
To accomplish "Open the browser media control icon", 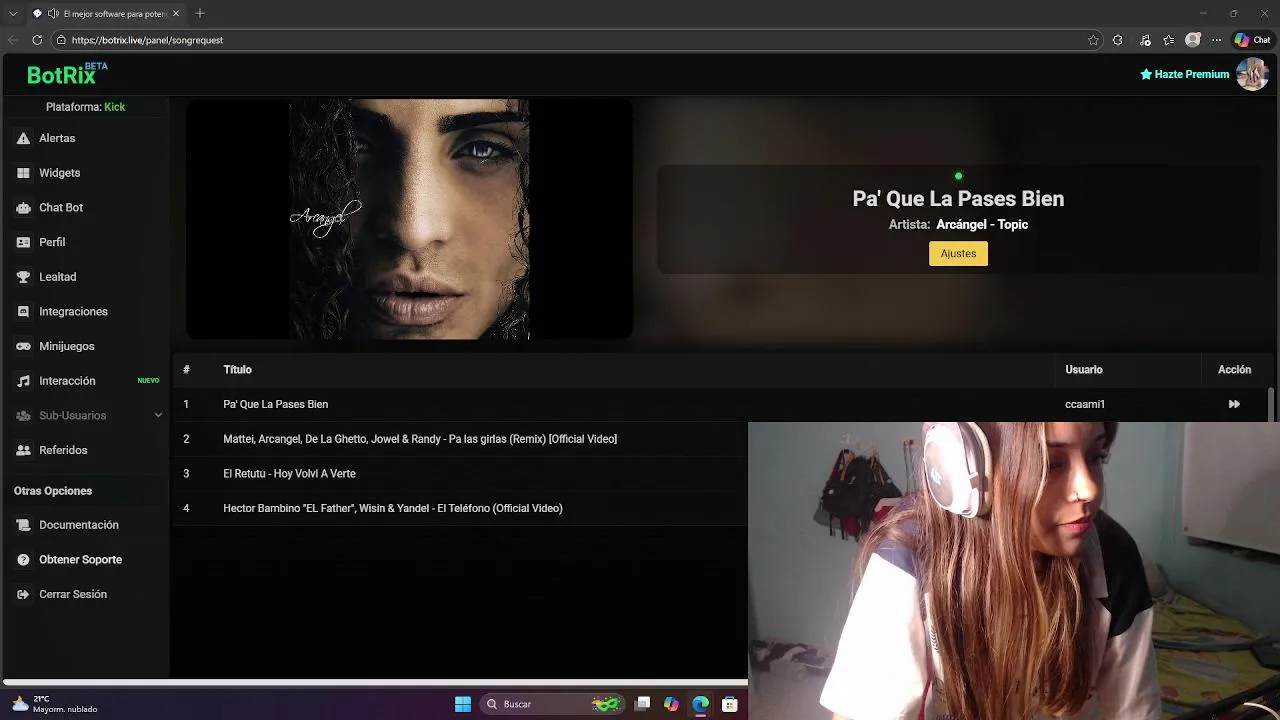I will 1145,40.
